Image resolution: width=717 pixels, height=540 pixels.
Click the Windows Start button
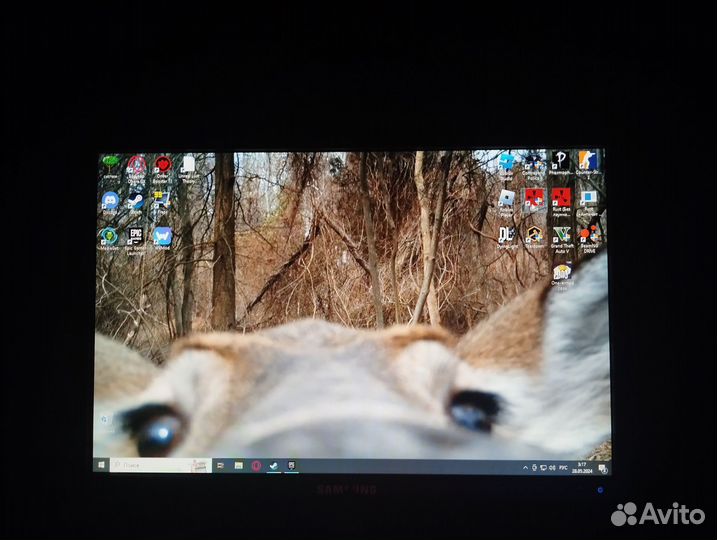pos(101,465)
